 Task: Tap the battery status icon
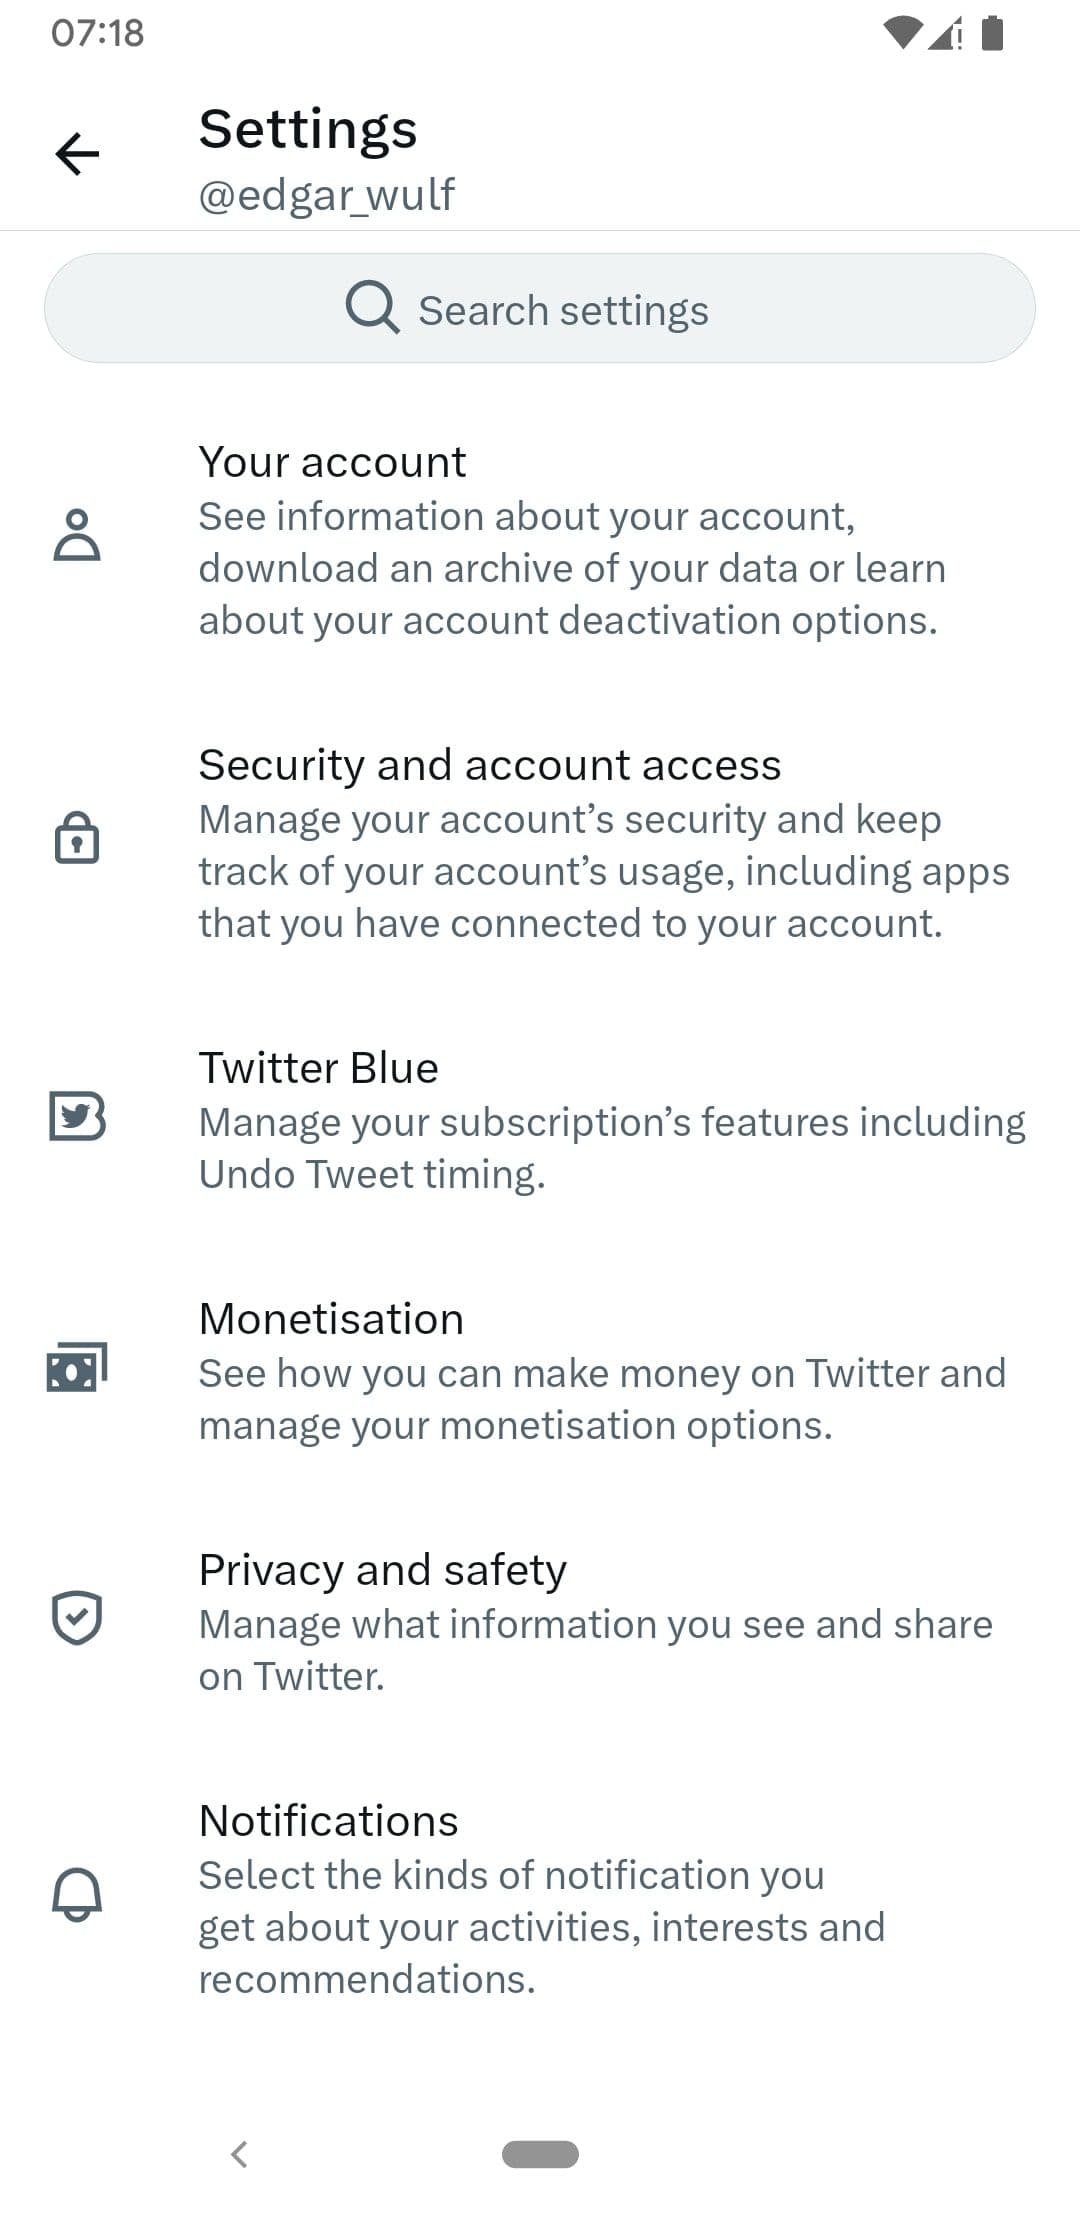991,33
